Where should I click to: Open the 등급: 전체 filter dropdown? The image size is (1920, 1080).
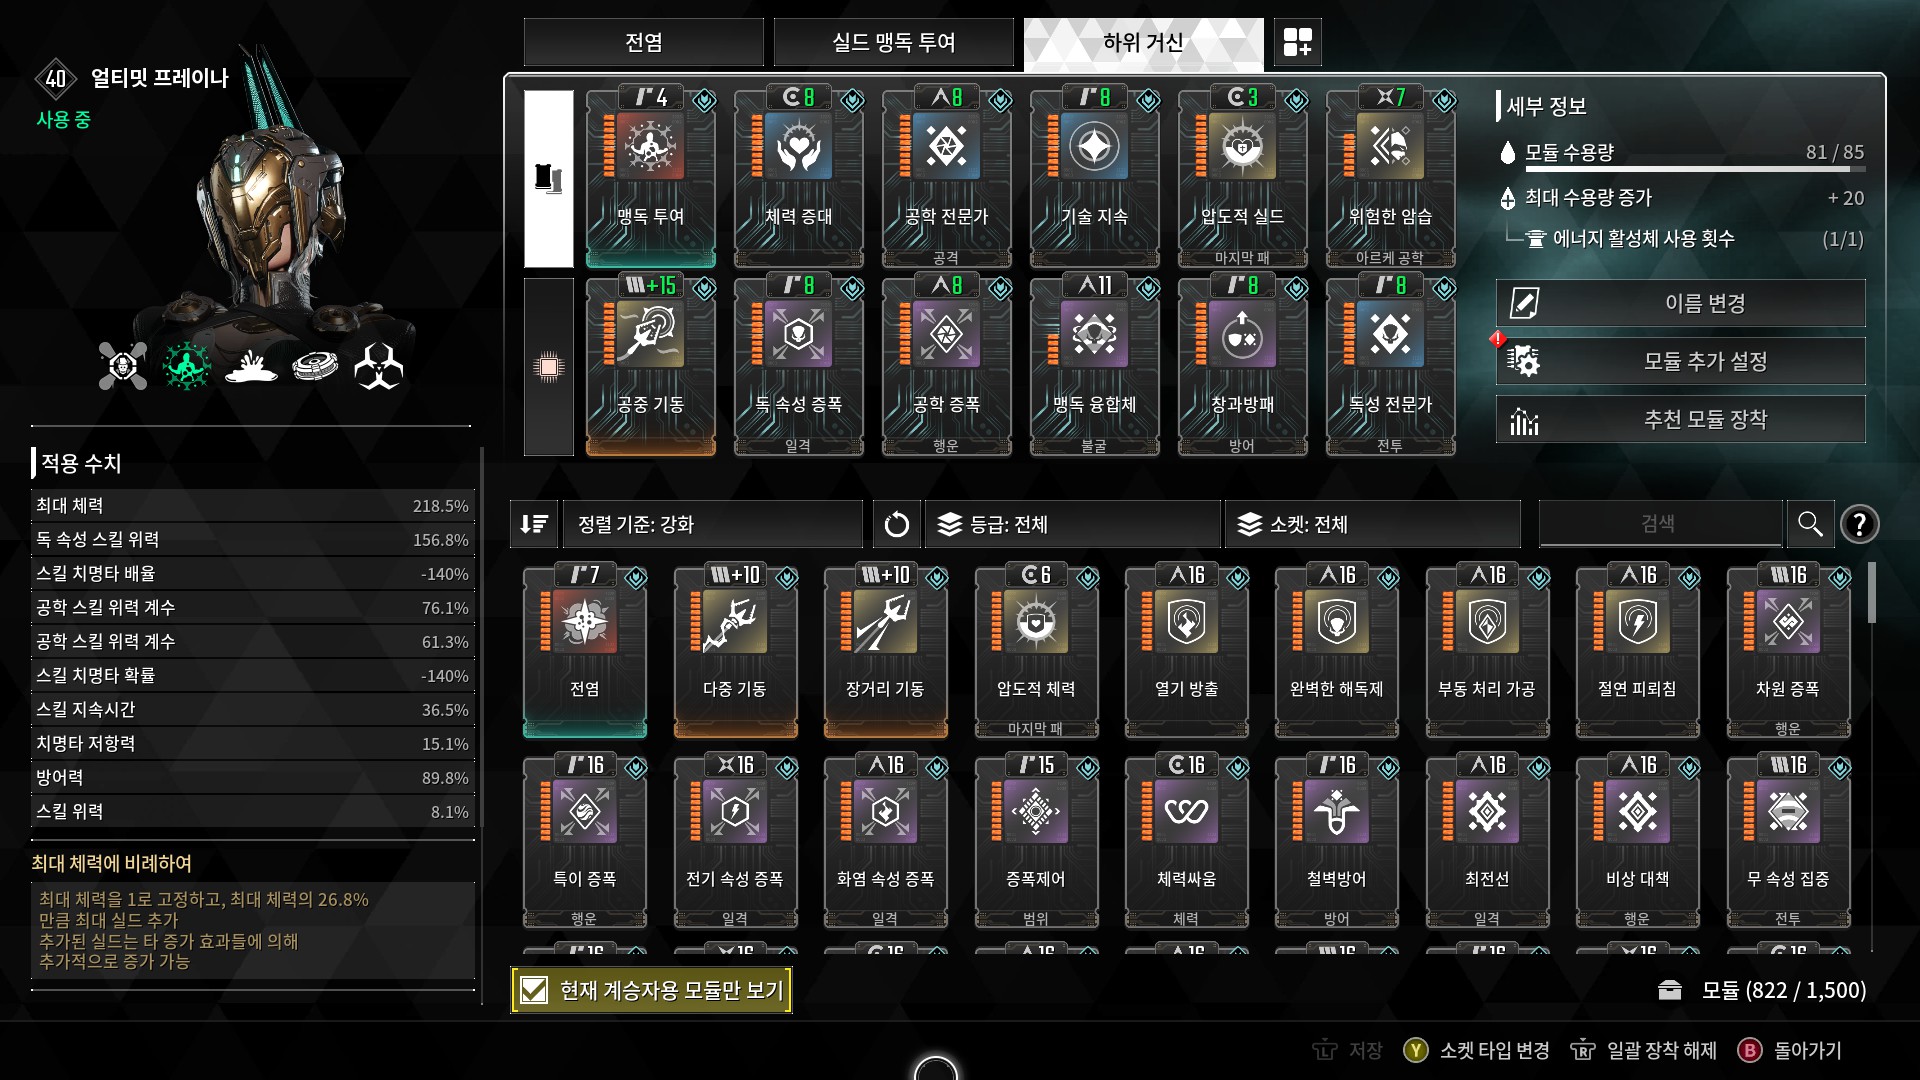[1072, 524]
